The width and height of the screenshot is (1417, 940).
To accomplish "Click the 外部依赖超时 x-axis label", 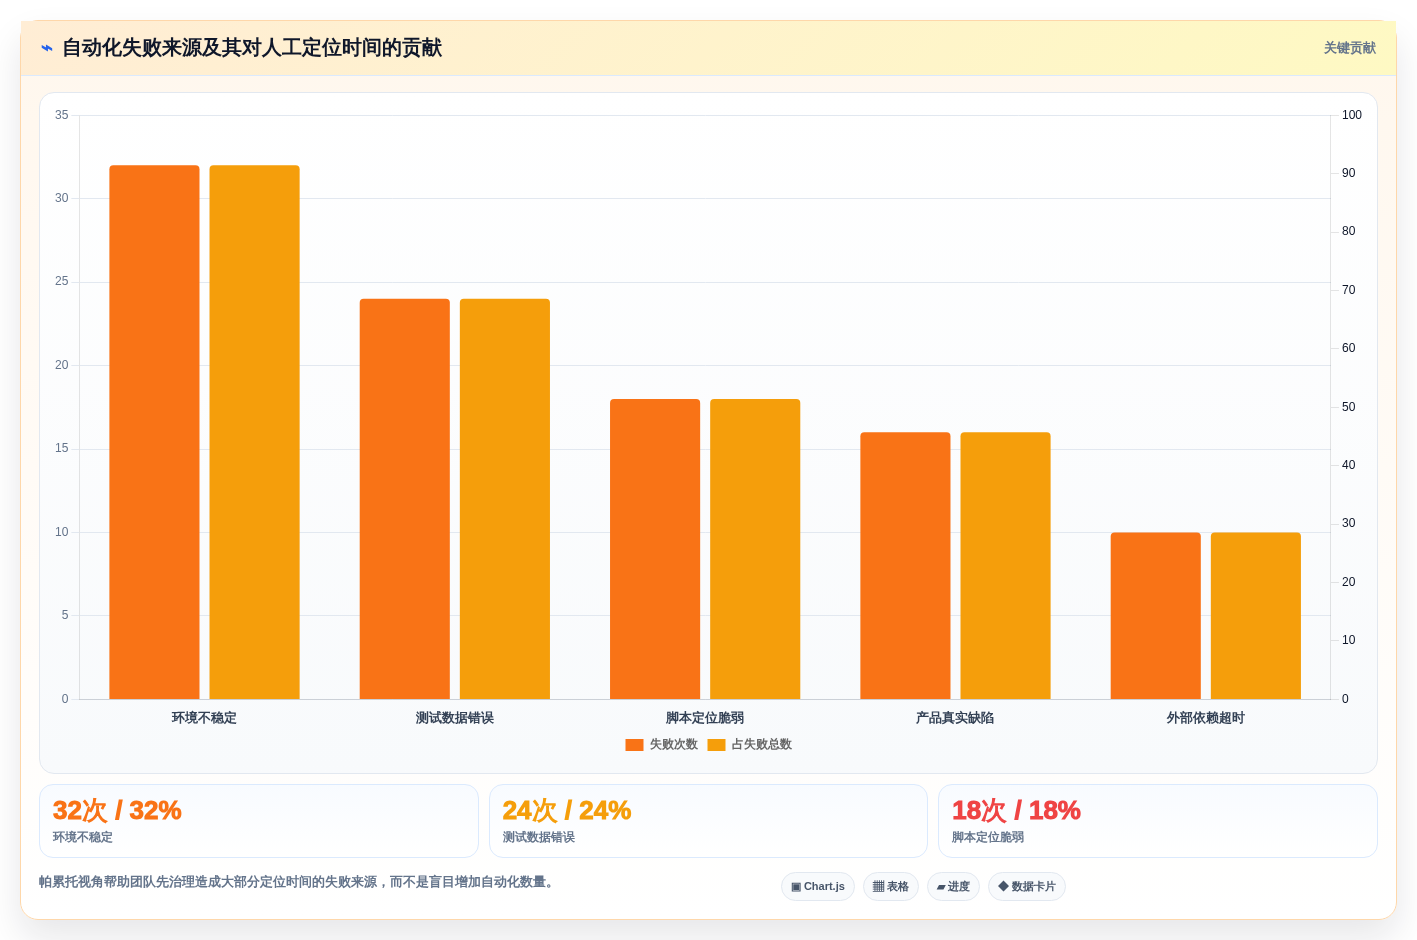I will coord(1206,718).
